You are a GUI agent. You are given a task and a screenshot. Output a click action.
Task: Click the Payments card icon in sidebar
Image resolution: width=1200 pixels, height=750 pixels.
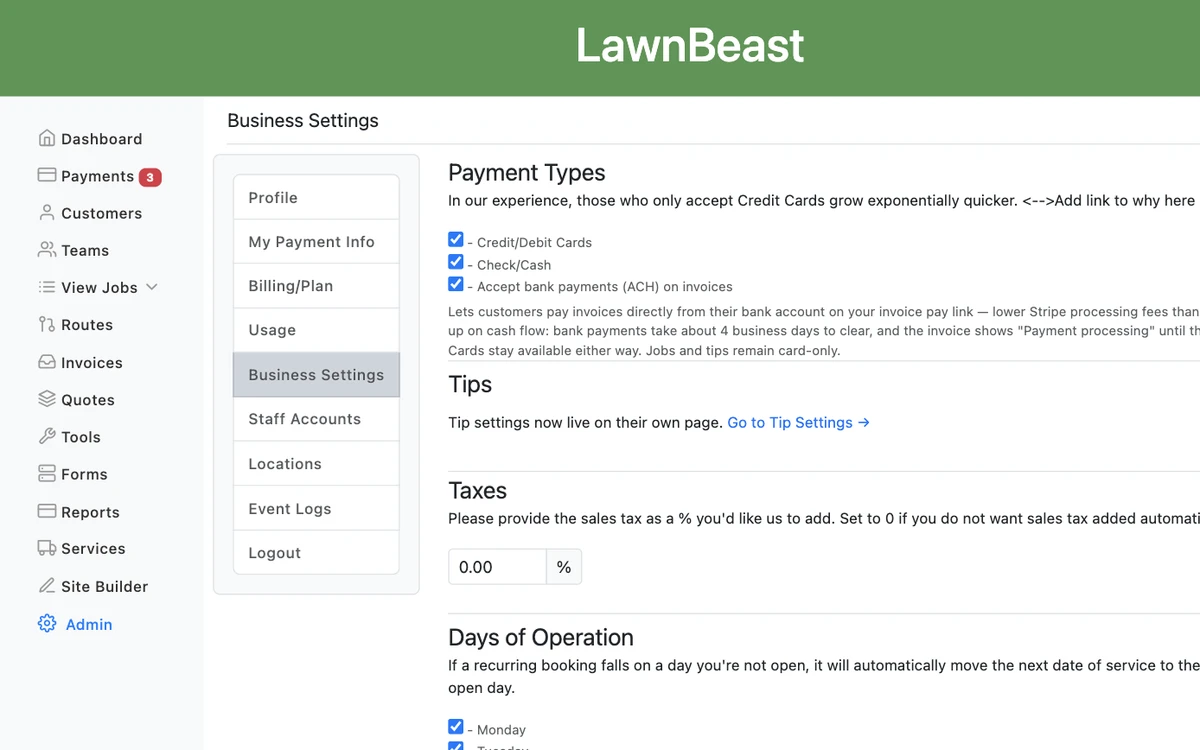(46, 175)
